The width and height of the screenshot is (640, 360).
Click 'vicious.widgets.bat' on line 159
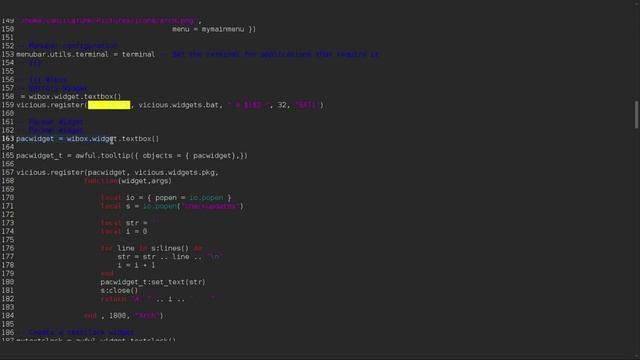pos(178,105)
